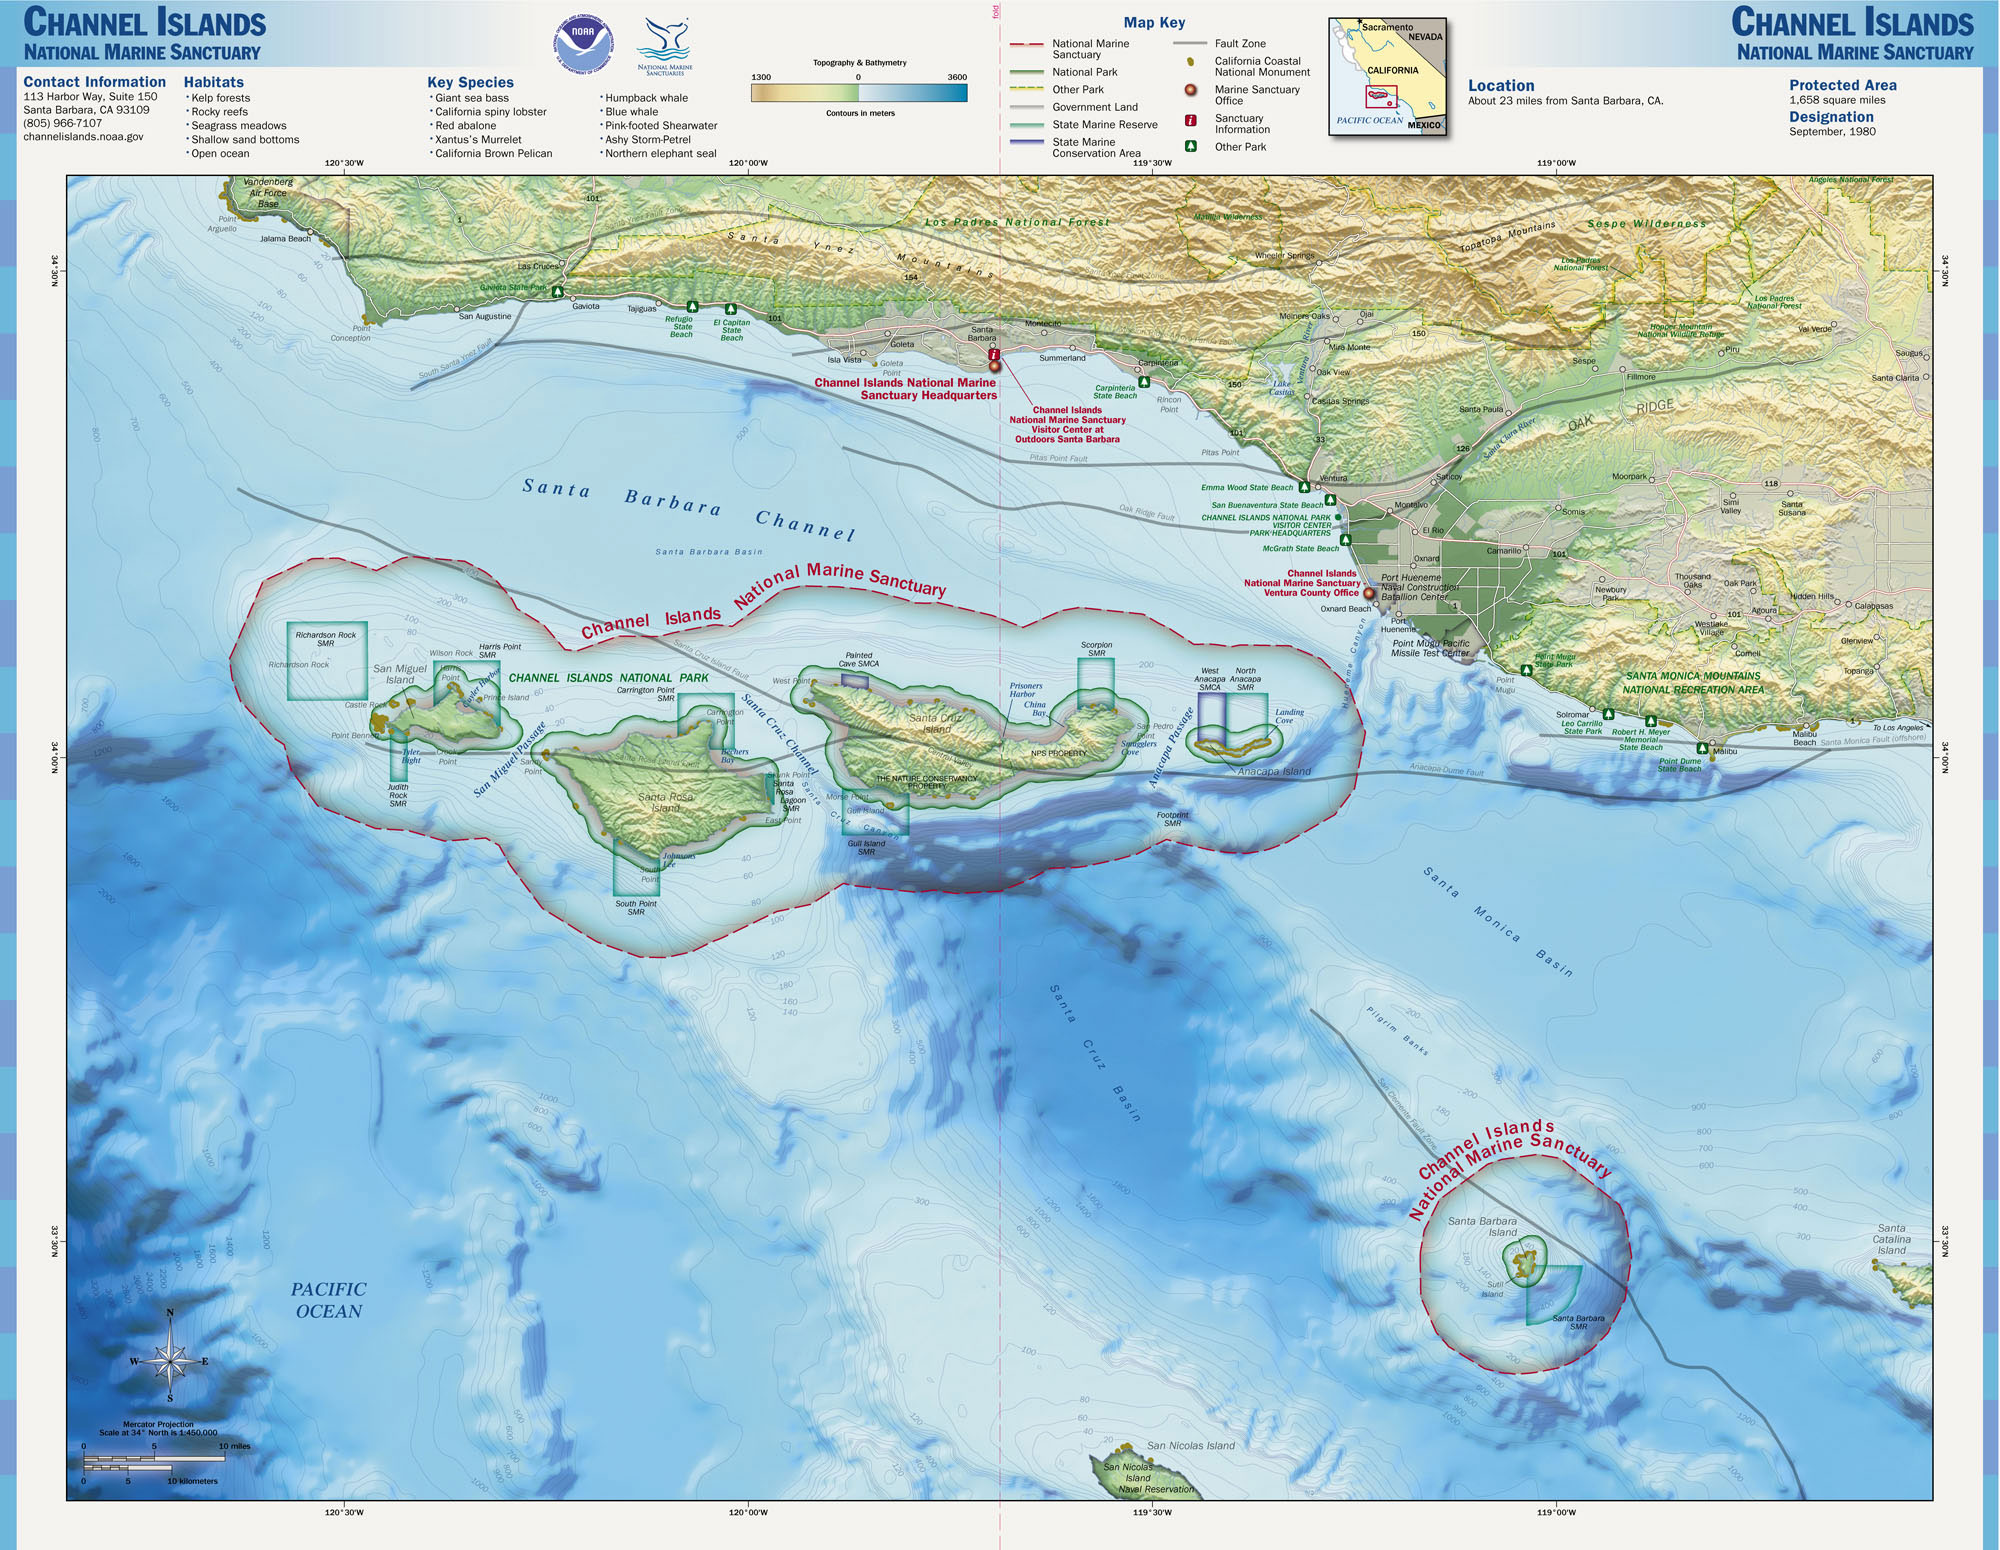Click the Topography & Bathymetry color gradient bar
The width and height of the screenshot is (2000, 1550).
click(859, 93)
